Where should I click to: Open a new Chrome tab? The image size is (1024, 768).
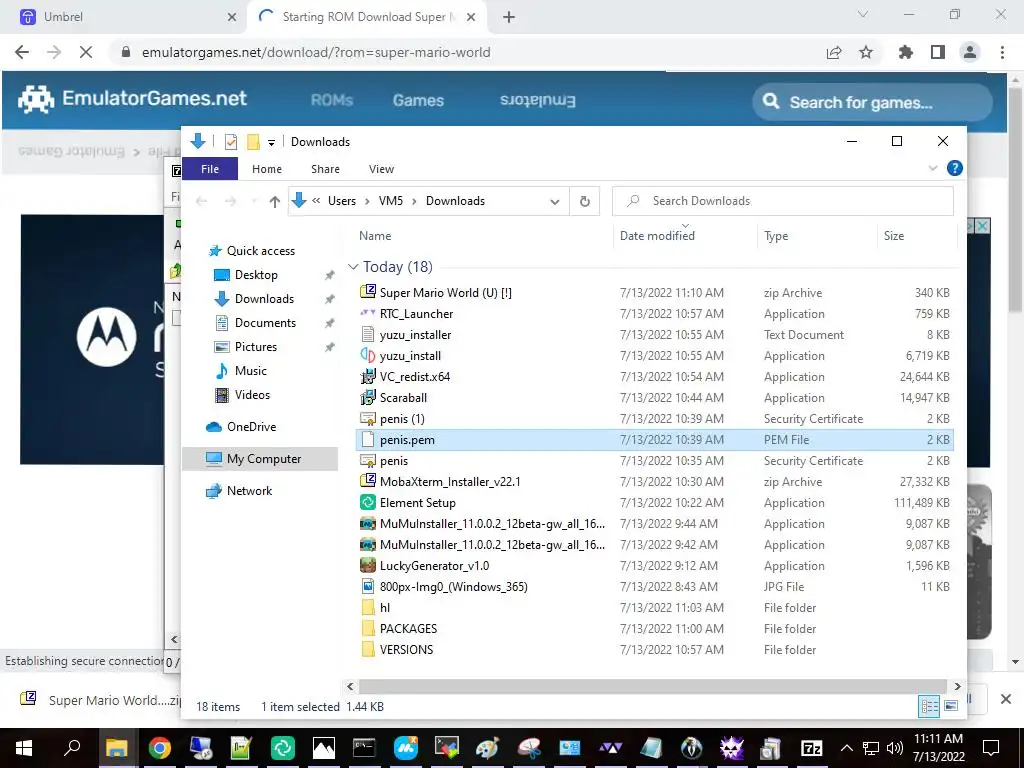pos(509,17)
